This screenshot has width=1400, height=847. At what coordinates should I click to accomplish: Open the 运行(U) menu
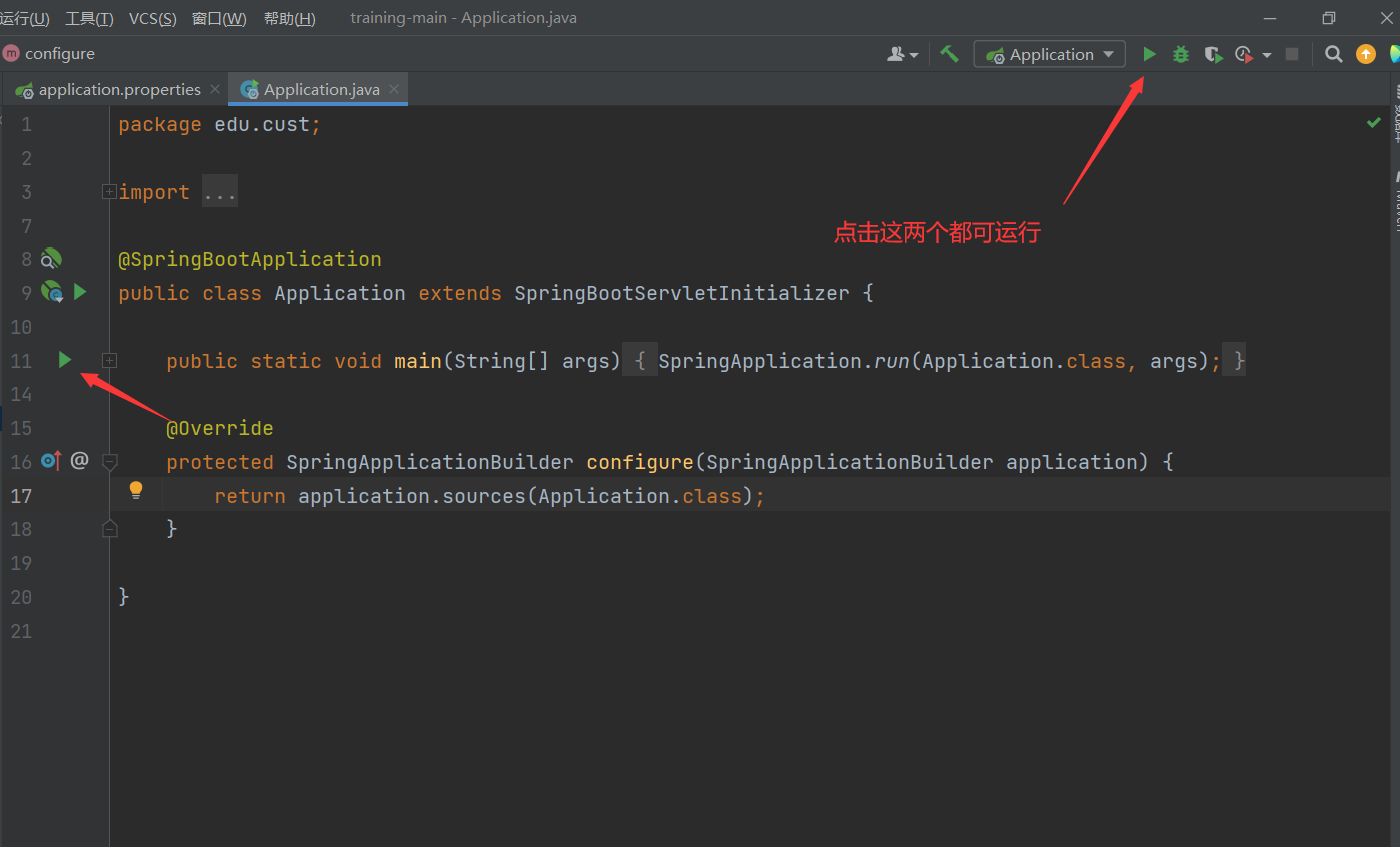pyautogui.click(x=24, y=18)
